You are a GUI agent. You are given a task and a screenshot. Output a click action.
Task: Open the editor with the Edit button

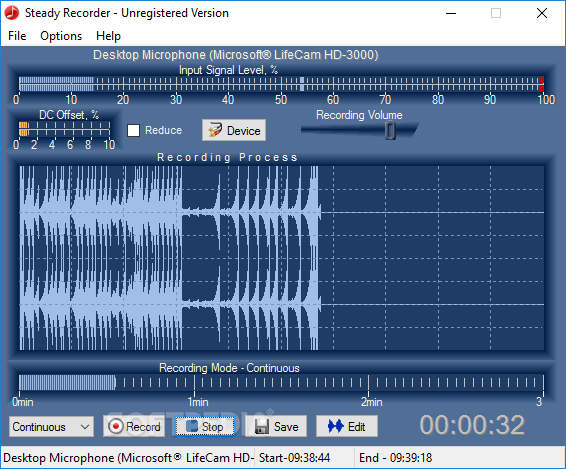pyautogui.click(x=347, y=426)
